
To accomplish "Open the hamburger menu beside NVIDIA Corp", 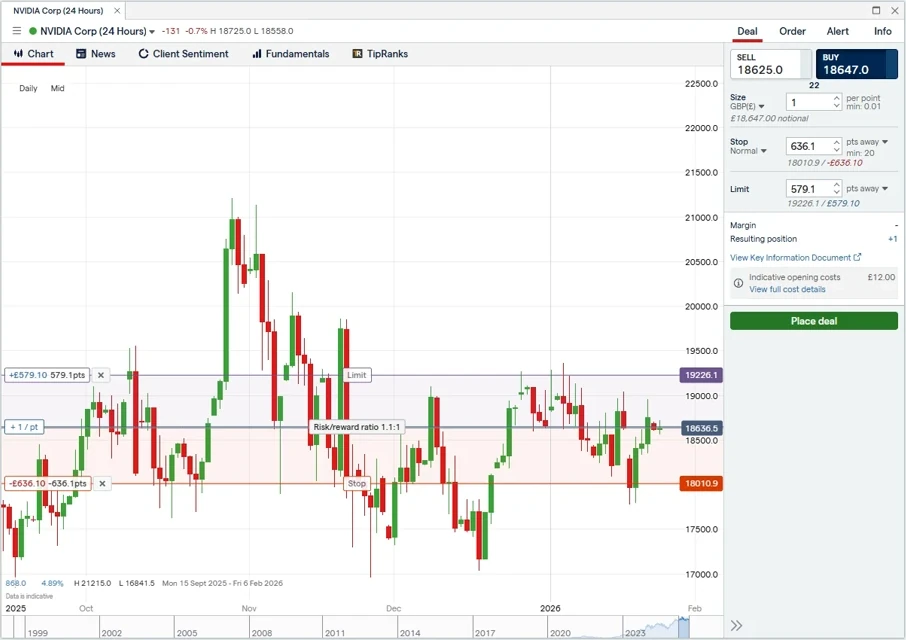I will pyautogui.click(x=17, y=31).
